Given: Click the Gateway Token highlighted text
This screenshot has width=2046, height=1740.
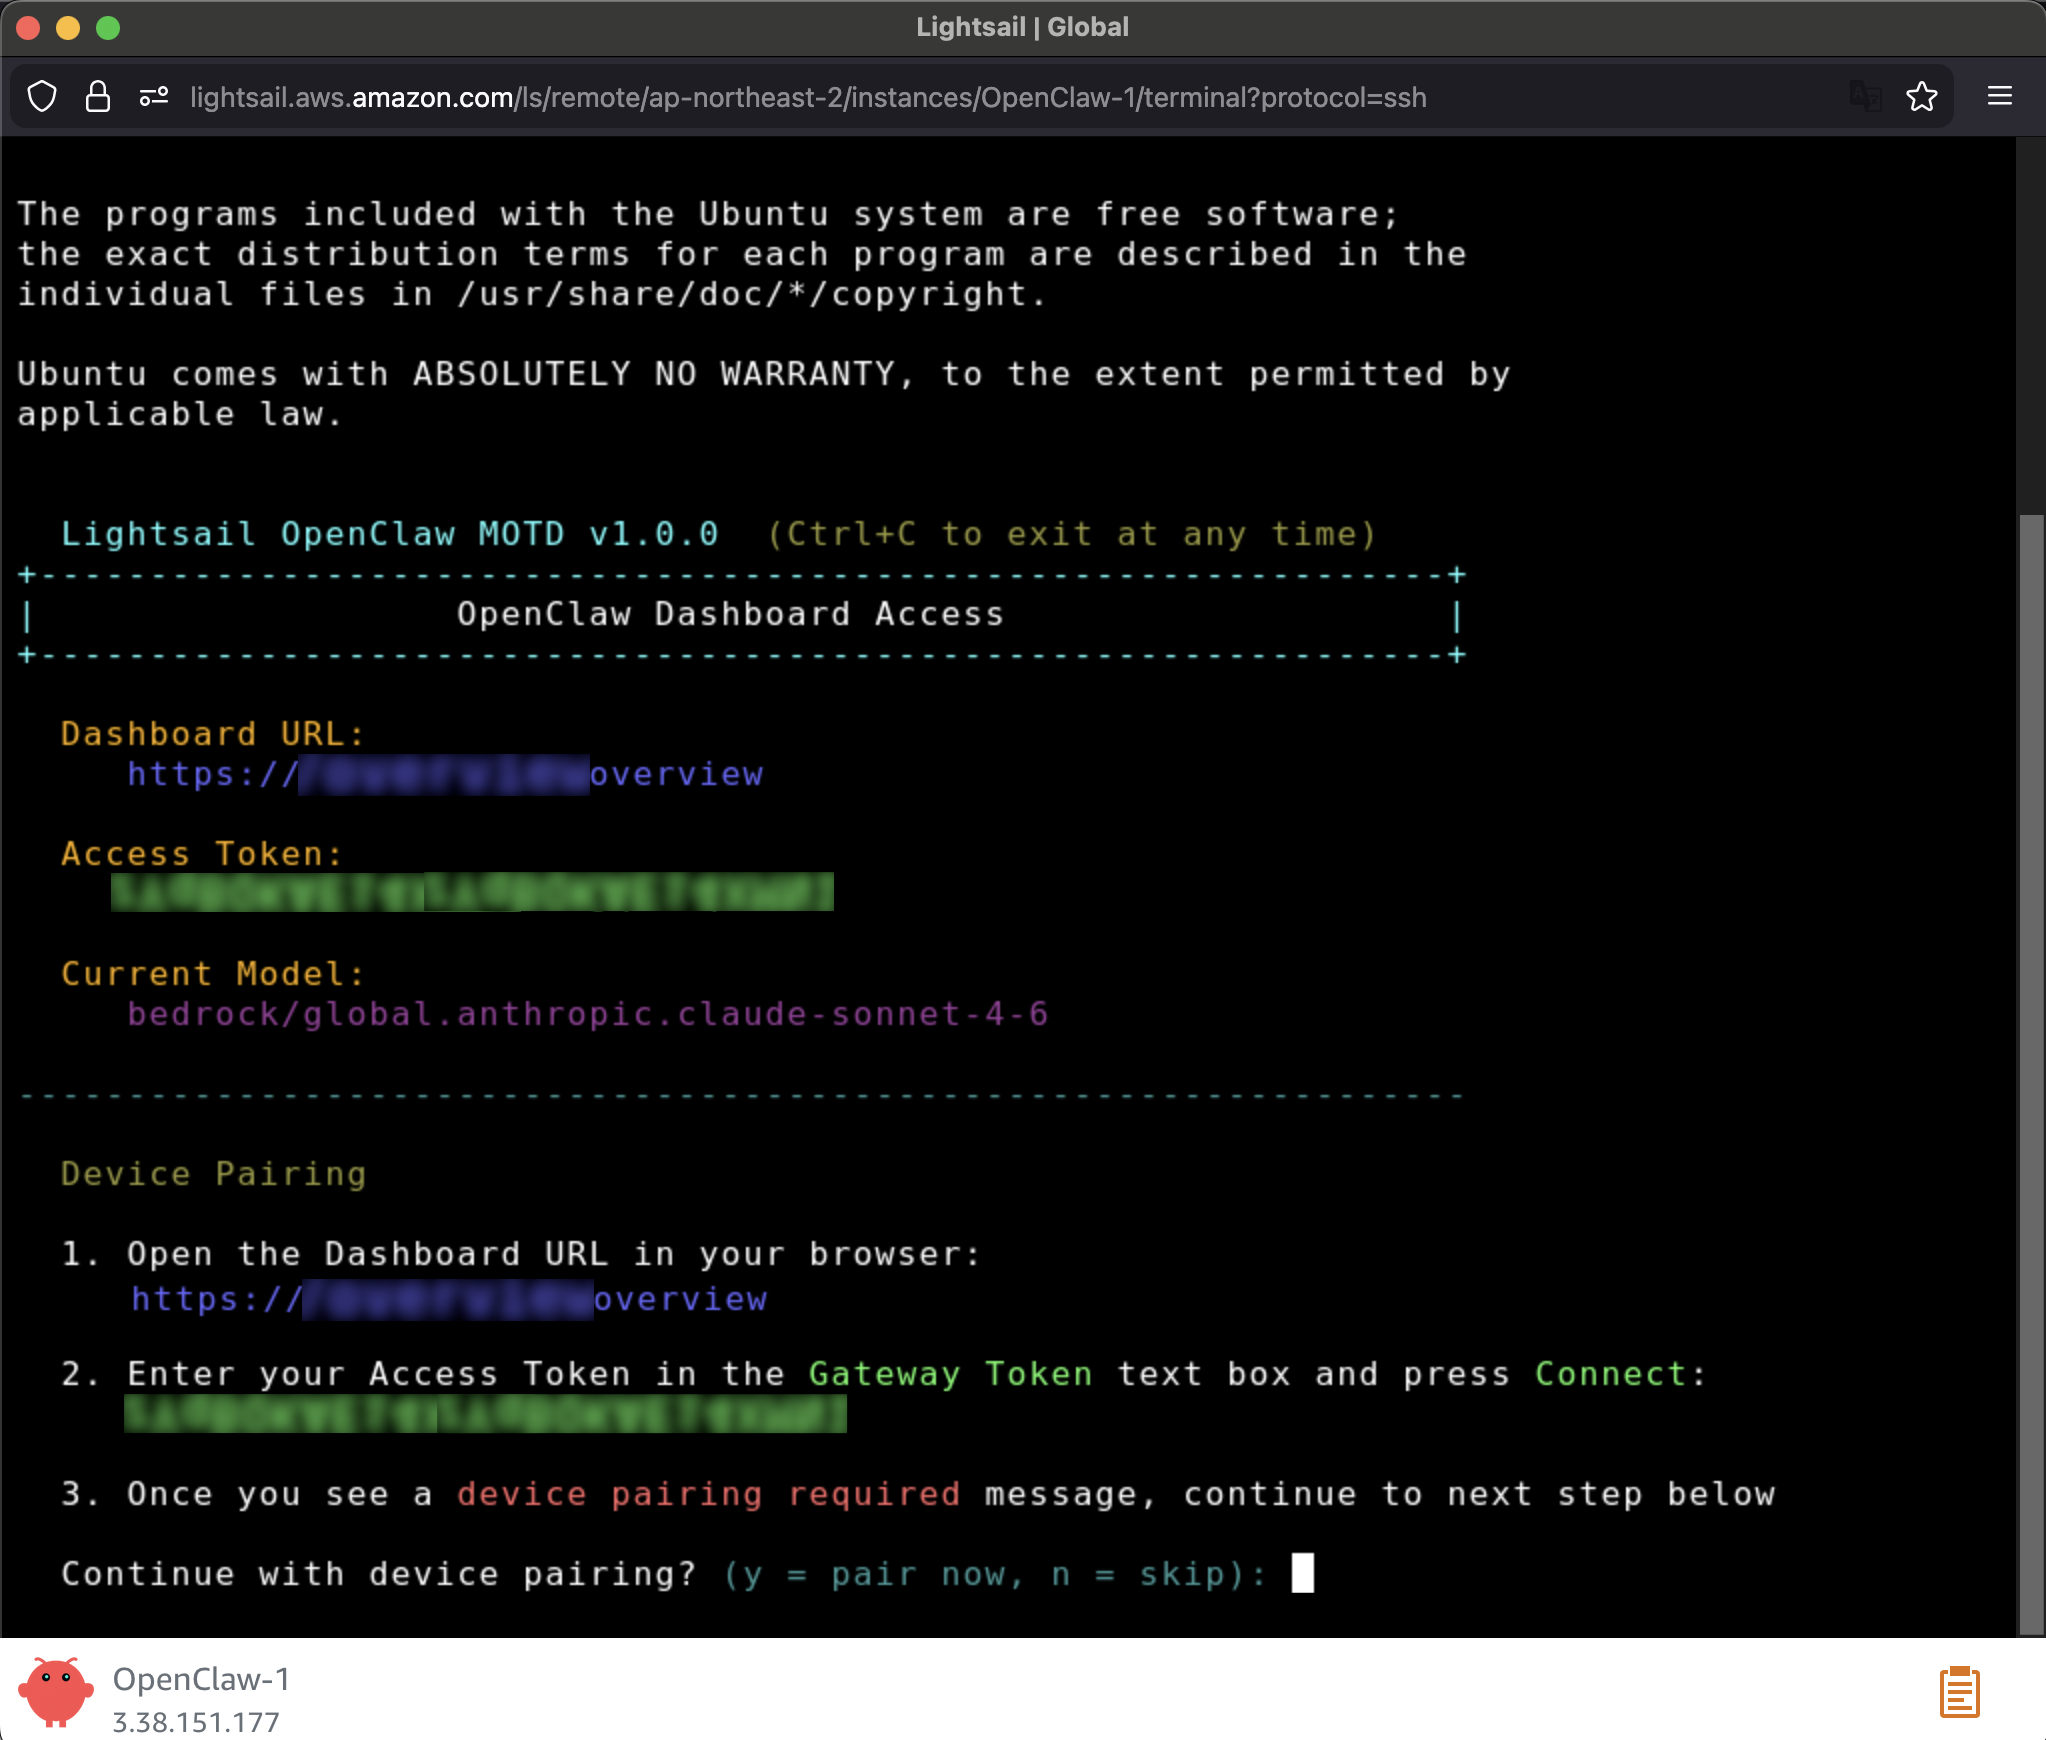Looking at the screenshot, I should click(948, 1373).
